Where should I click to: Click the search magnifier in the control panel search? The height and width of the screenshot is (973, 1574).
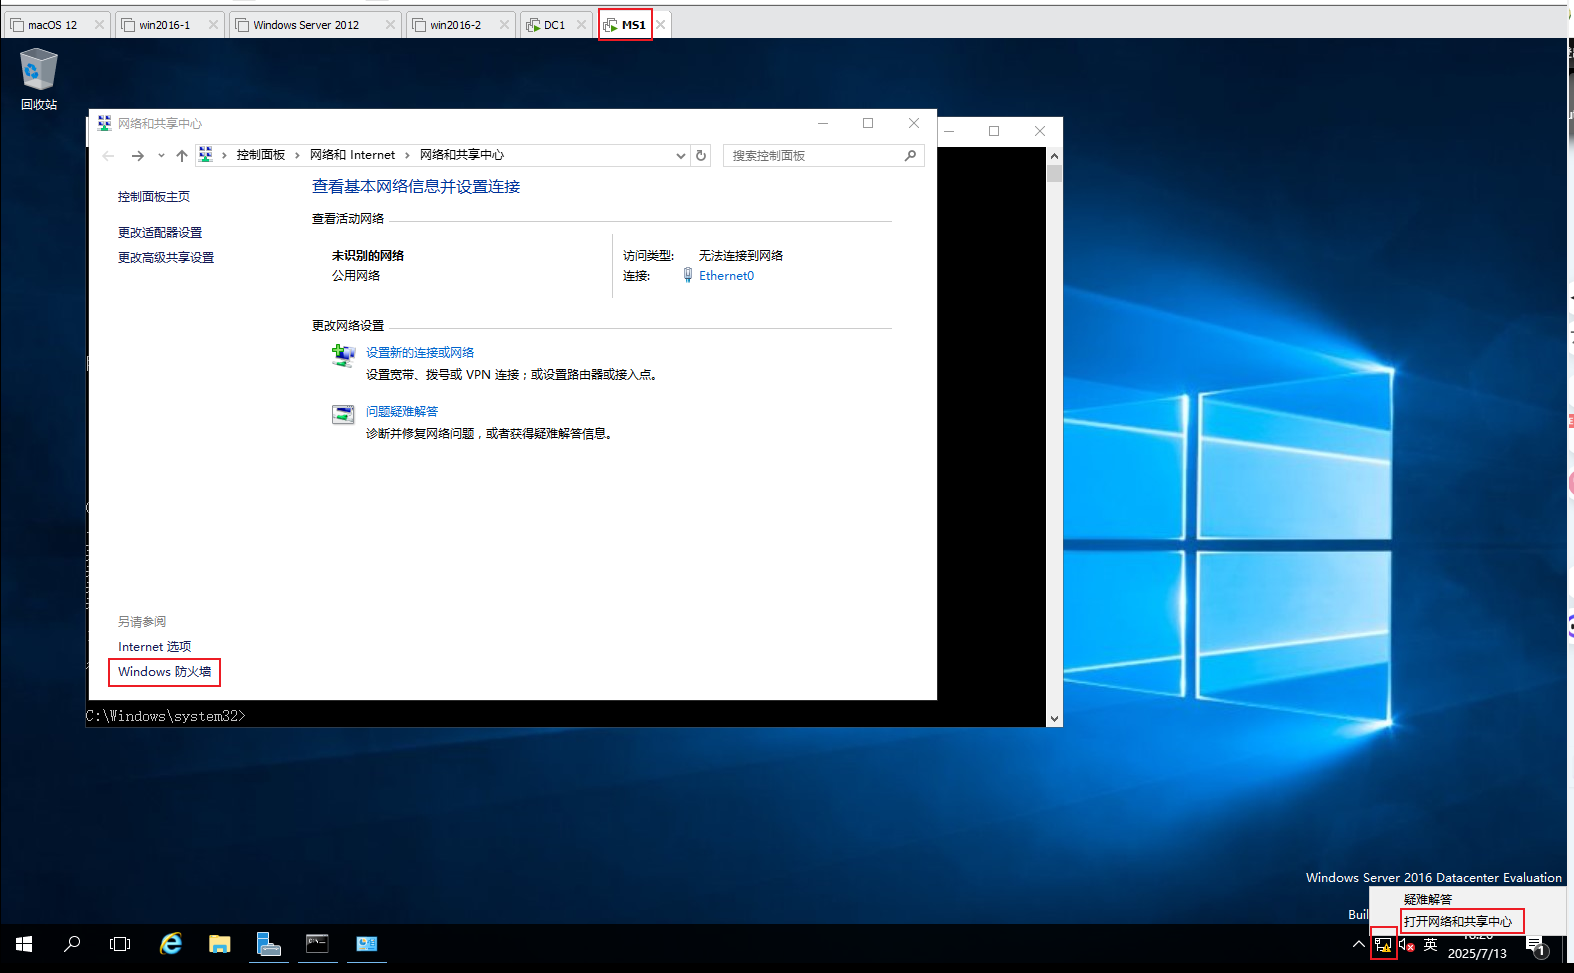point(910,155)
